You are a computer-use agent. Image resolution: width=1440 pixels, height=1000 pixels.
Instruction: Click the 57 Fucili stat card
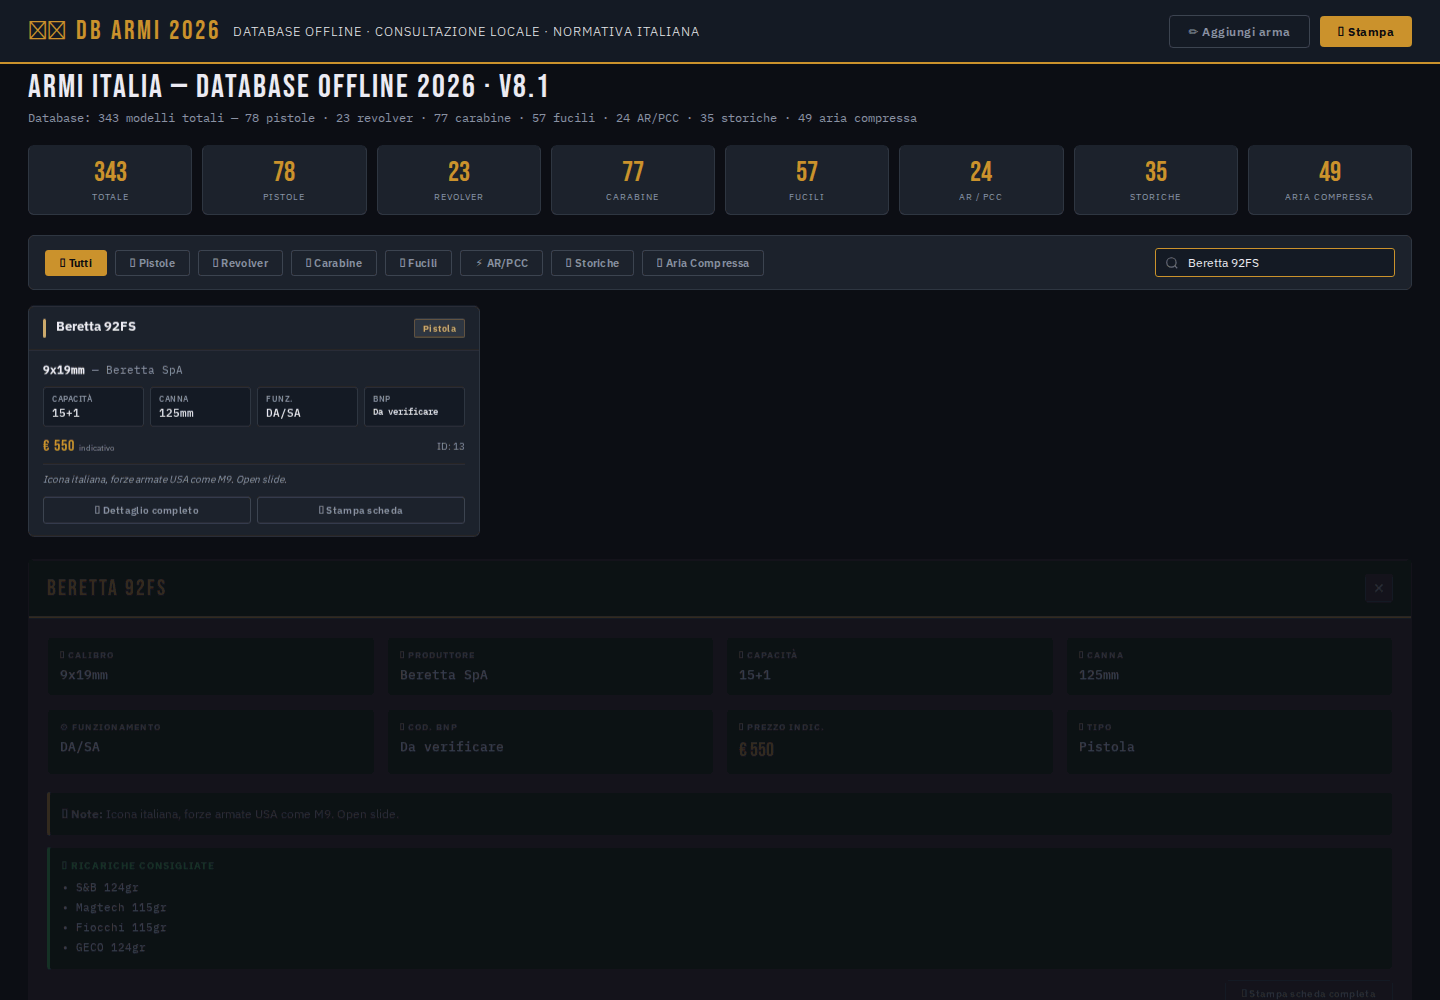(807, 180)
